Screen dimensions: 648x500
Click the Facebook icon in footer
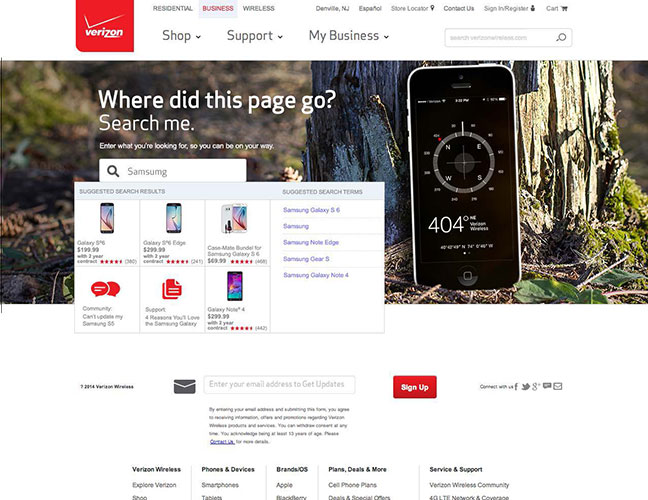click(516, 387)
